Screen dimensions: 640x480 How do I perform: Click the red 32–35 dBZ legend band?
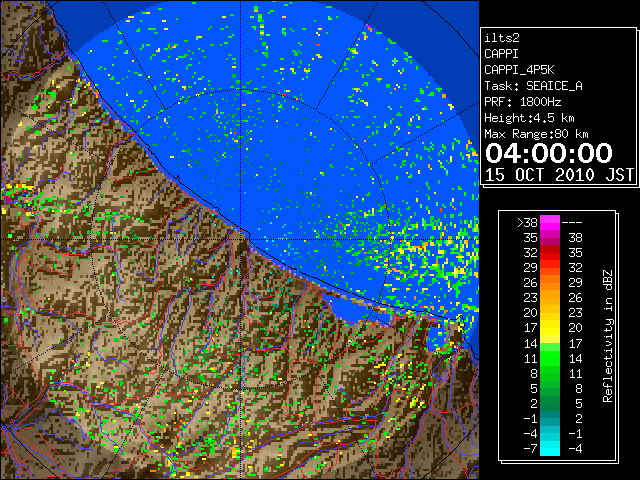[550, 253]
